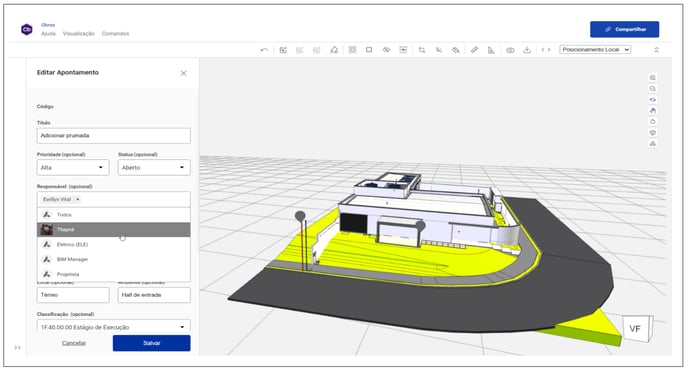Select the blue rectangle selection tool
Viewport: 688px width, 373px height.
point(369,50)
